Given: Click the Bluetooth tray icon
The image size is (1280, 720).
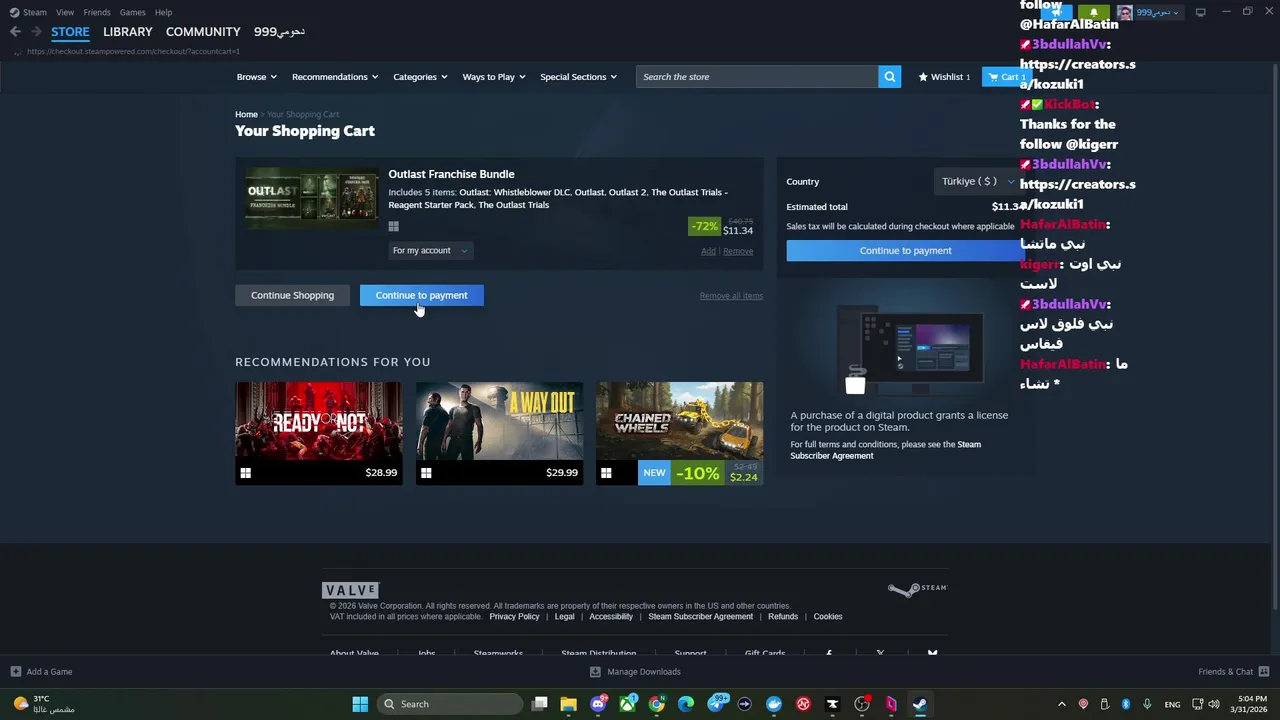Looking at the screenshot, I should click(x=1125, y=704).
